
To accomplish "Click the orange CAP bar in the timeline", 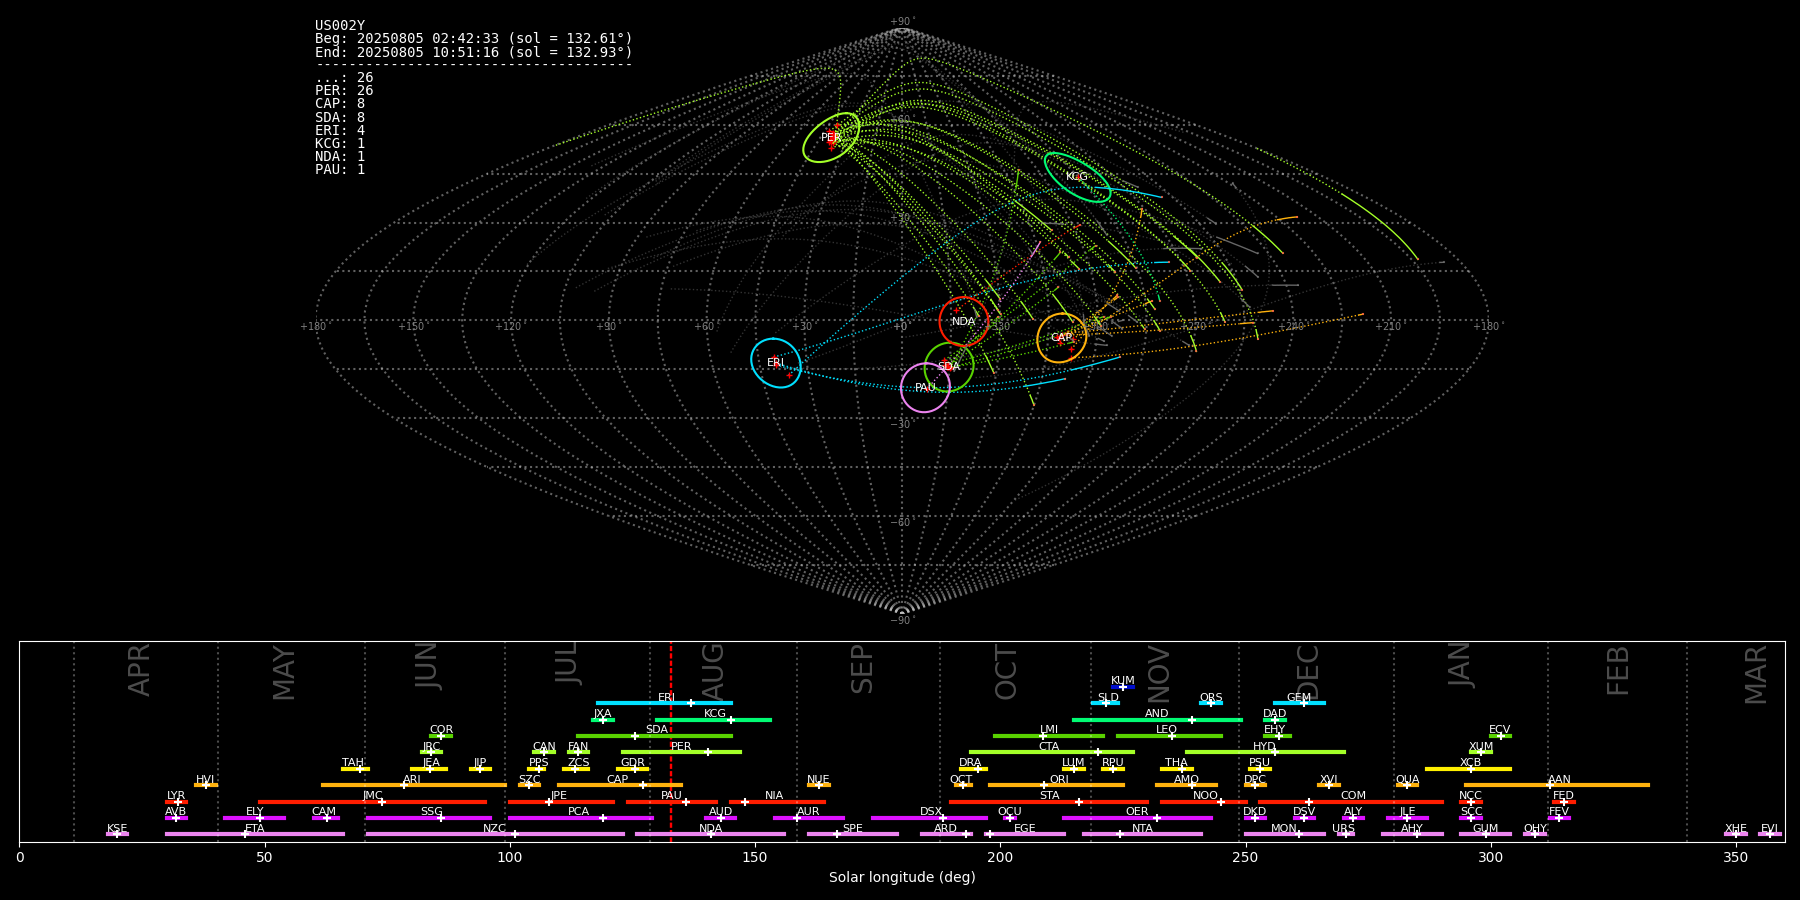I will [620, 785].
